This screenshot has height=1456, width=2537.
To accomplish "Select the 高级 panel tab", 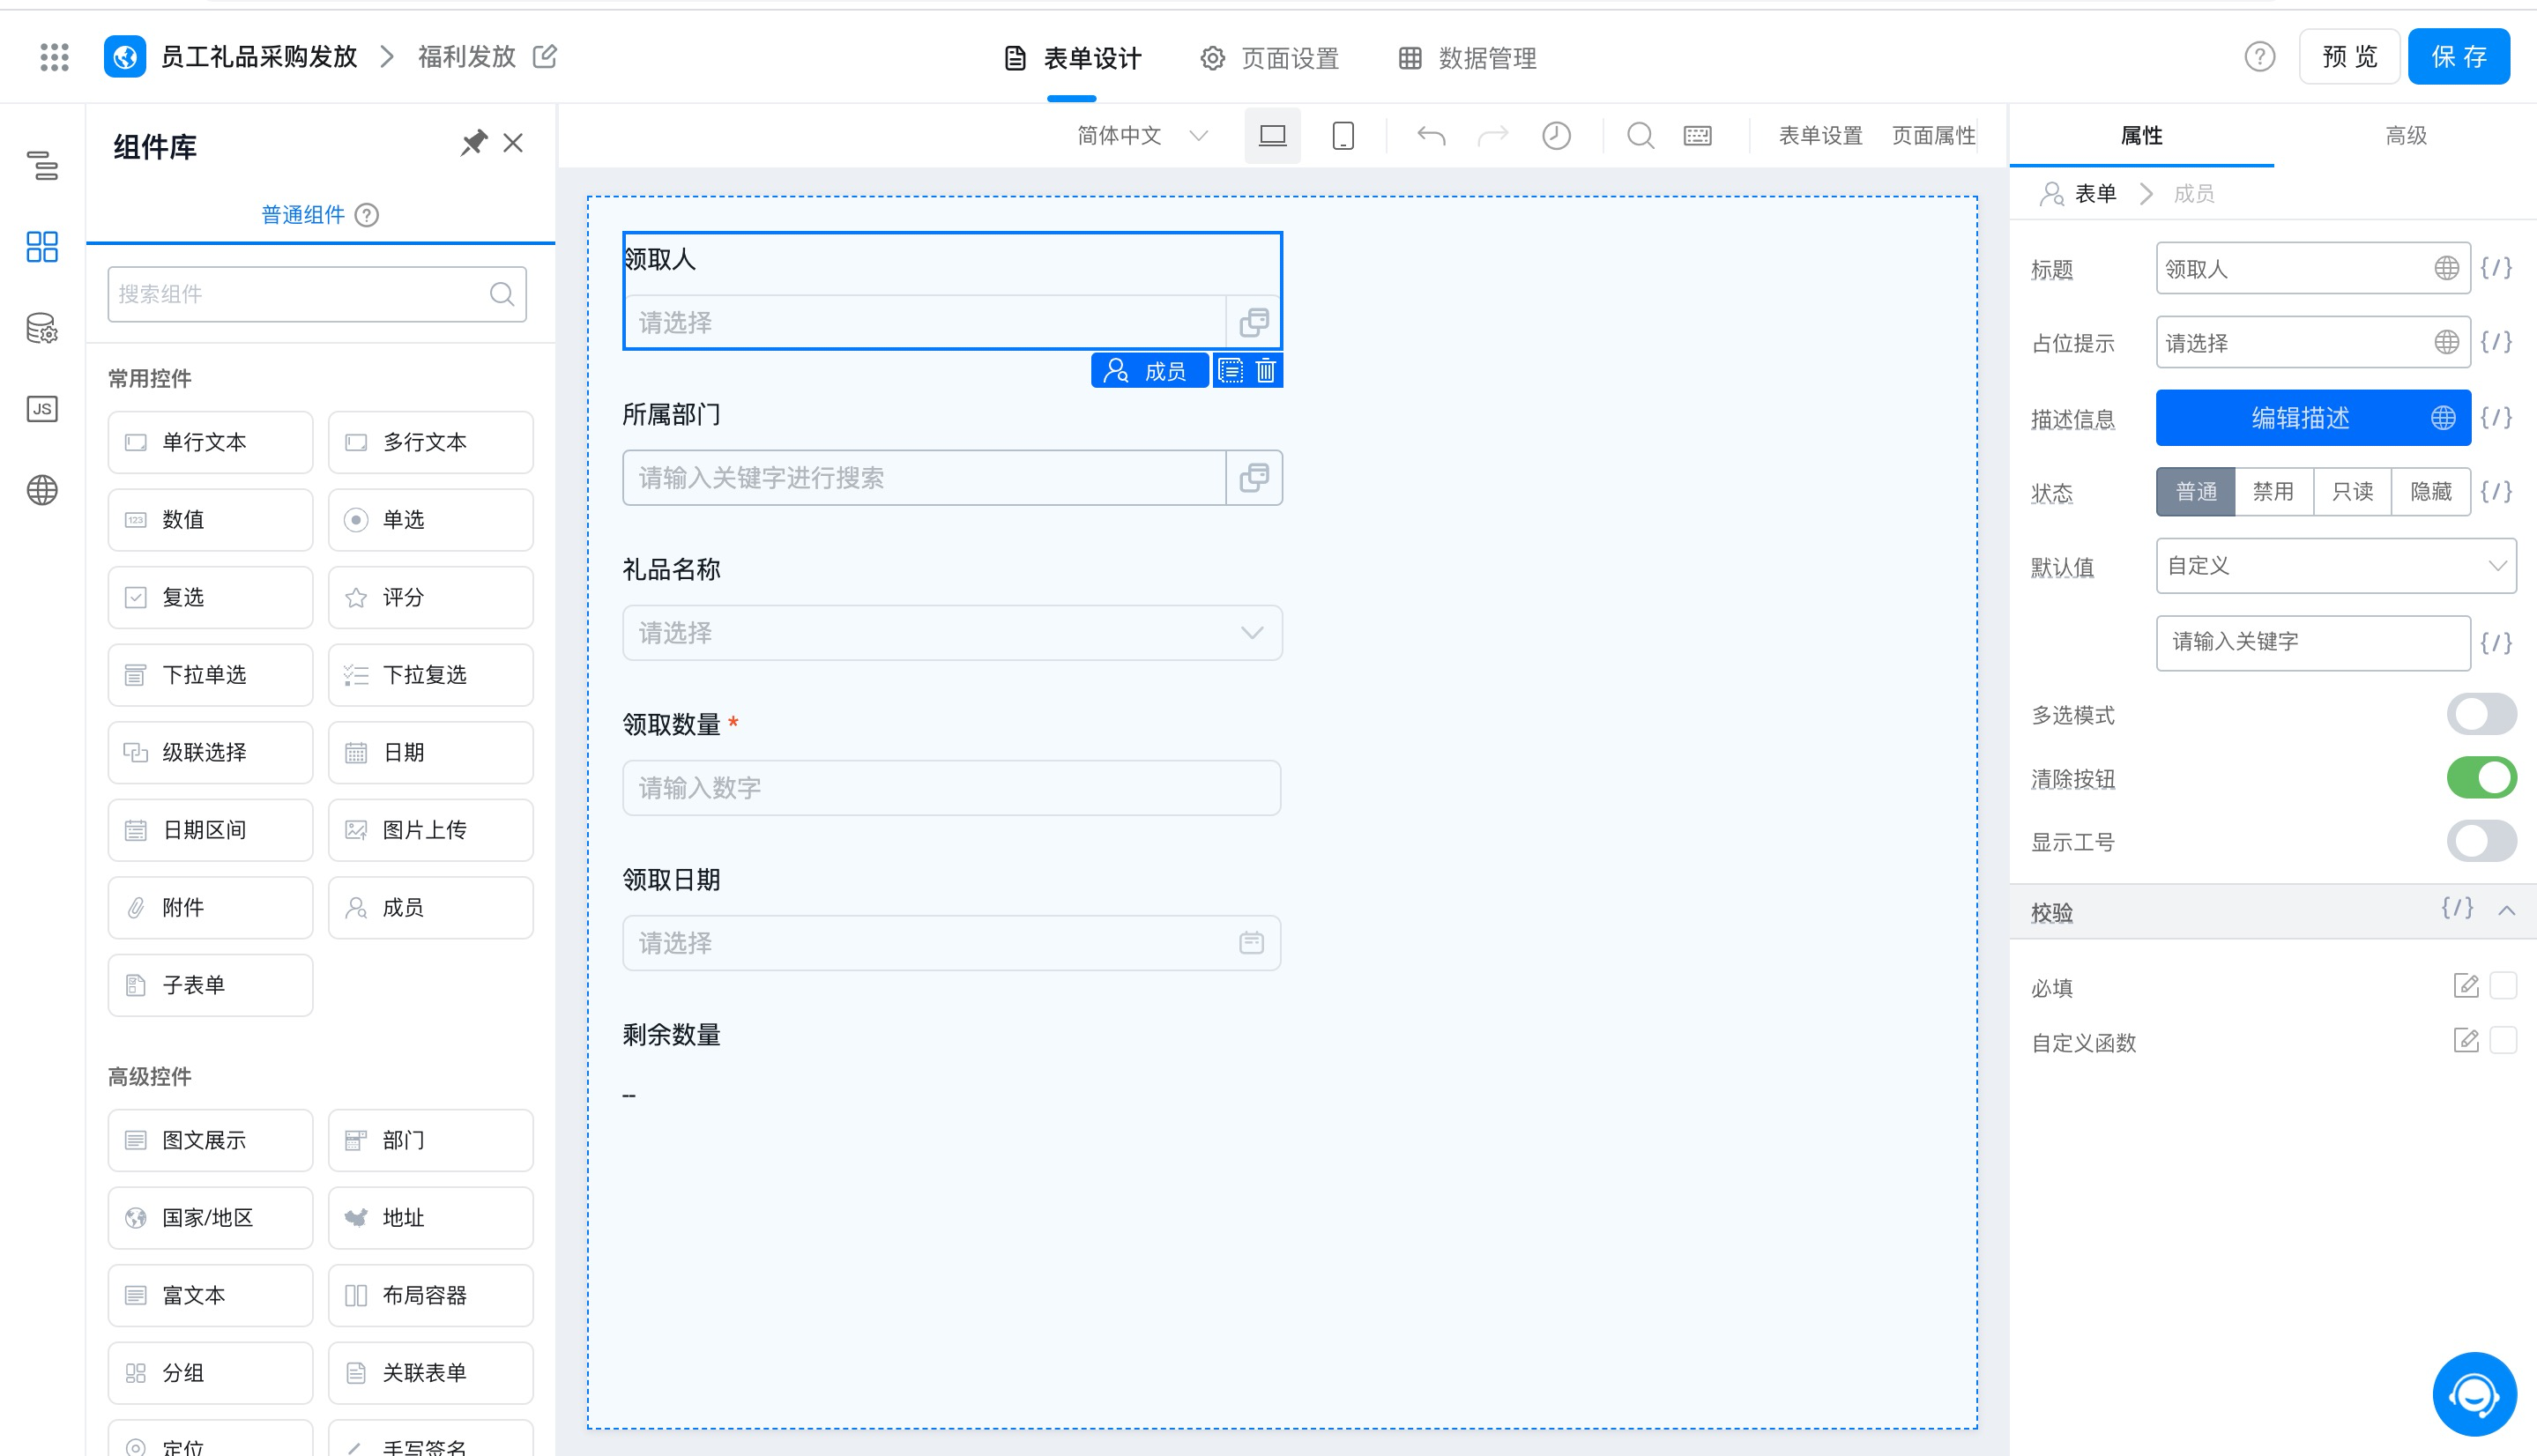I will [2405, 135].
